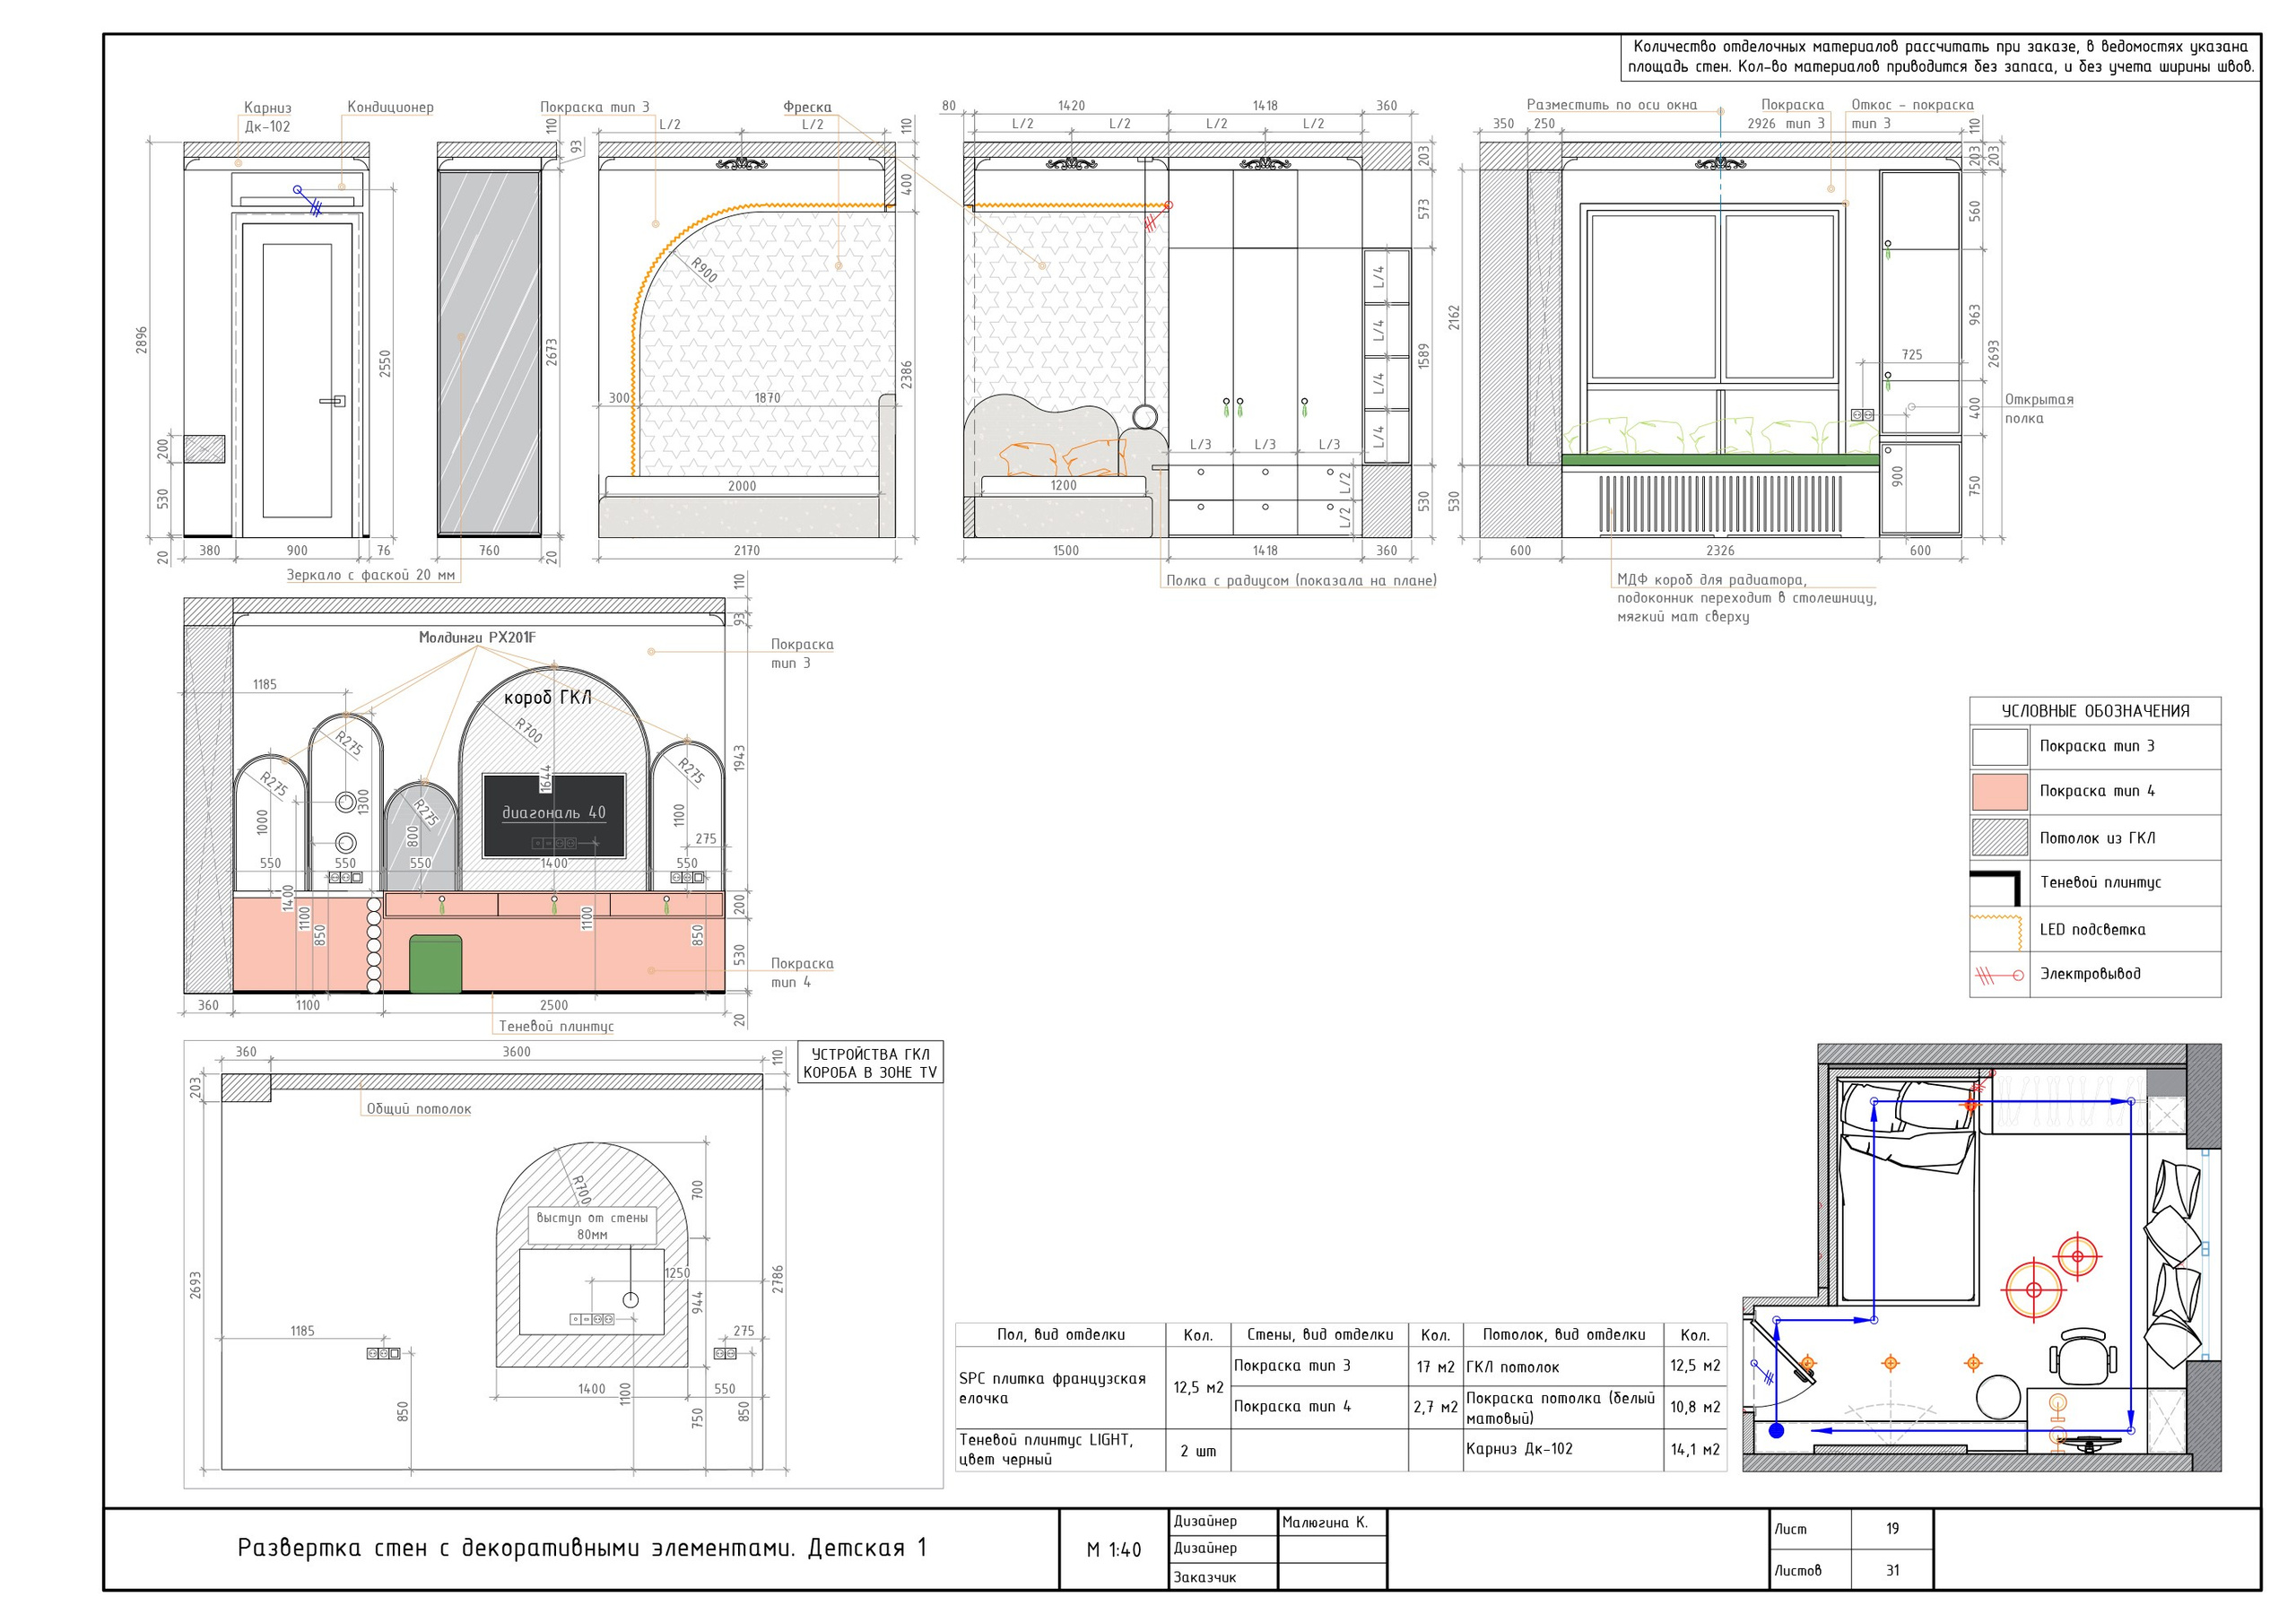This screenshot has width=2296, height=1623.
Task: Click the door handle on the door elevation
Action: (x=333, y=401)
